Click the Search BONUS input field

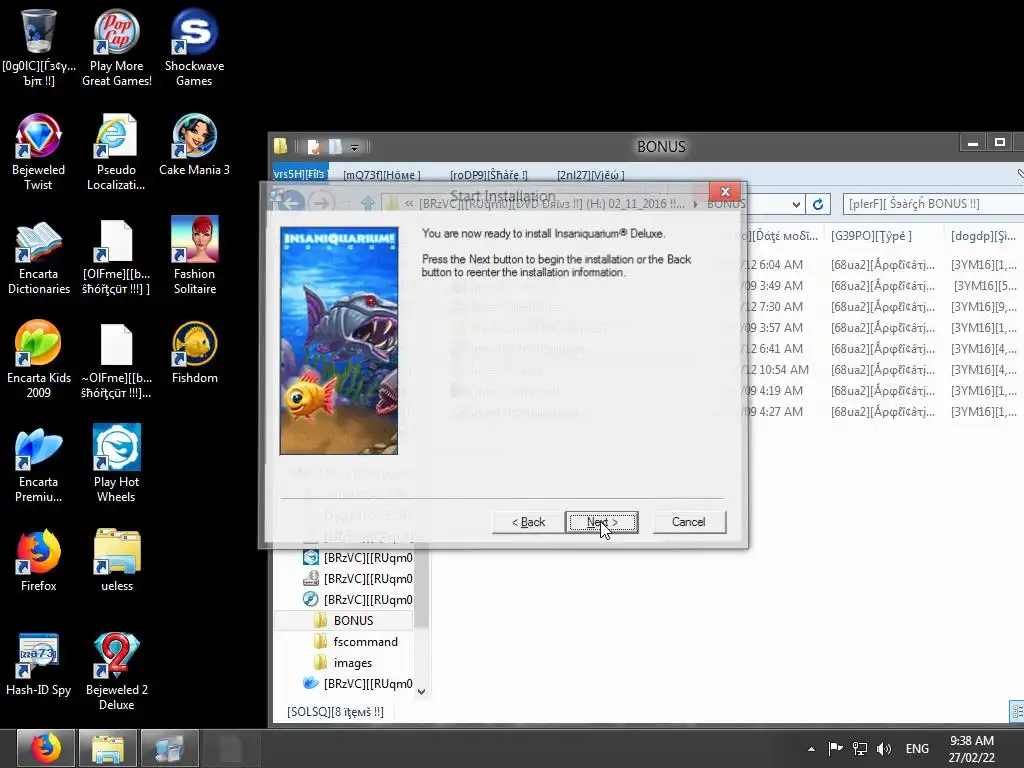click(x=934, y=204)
